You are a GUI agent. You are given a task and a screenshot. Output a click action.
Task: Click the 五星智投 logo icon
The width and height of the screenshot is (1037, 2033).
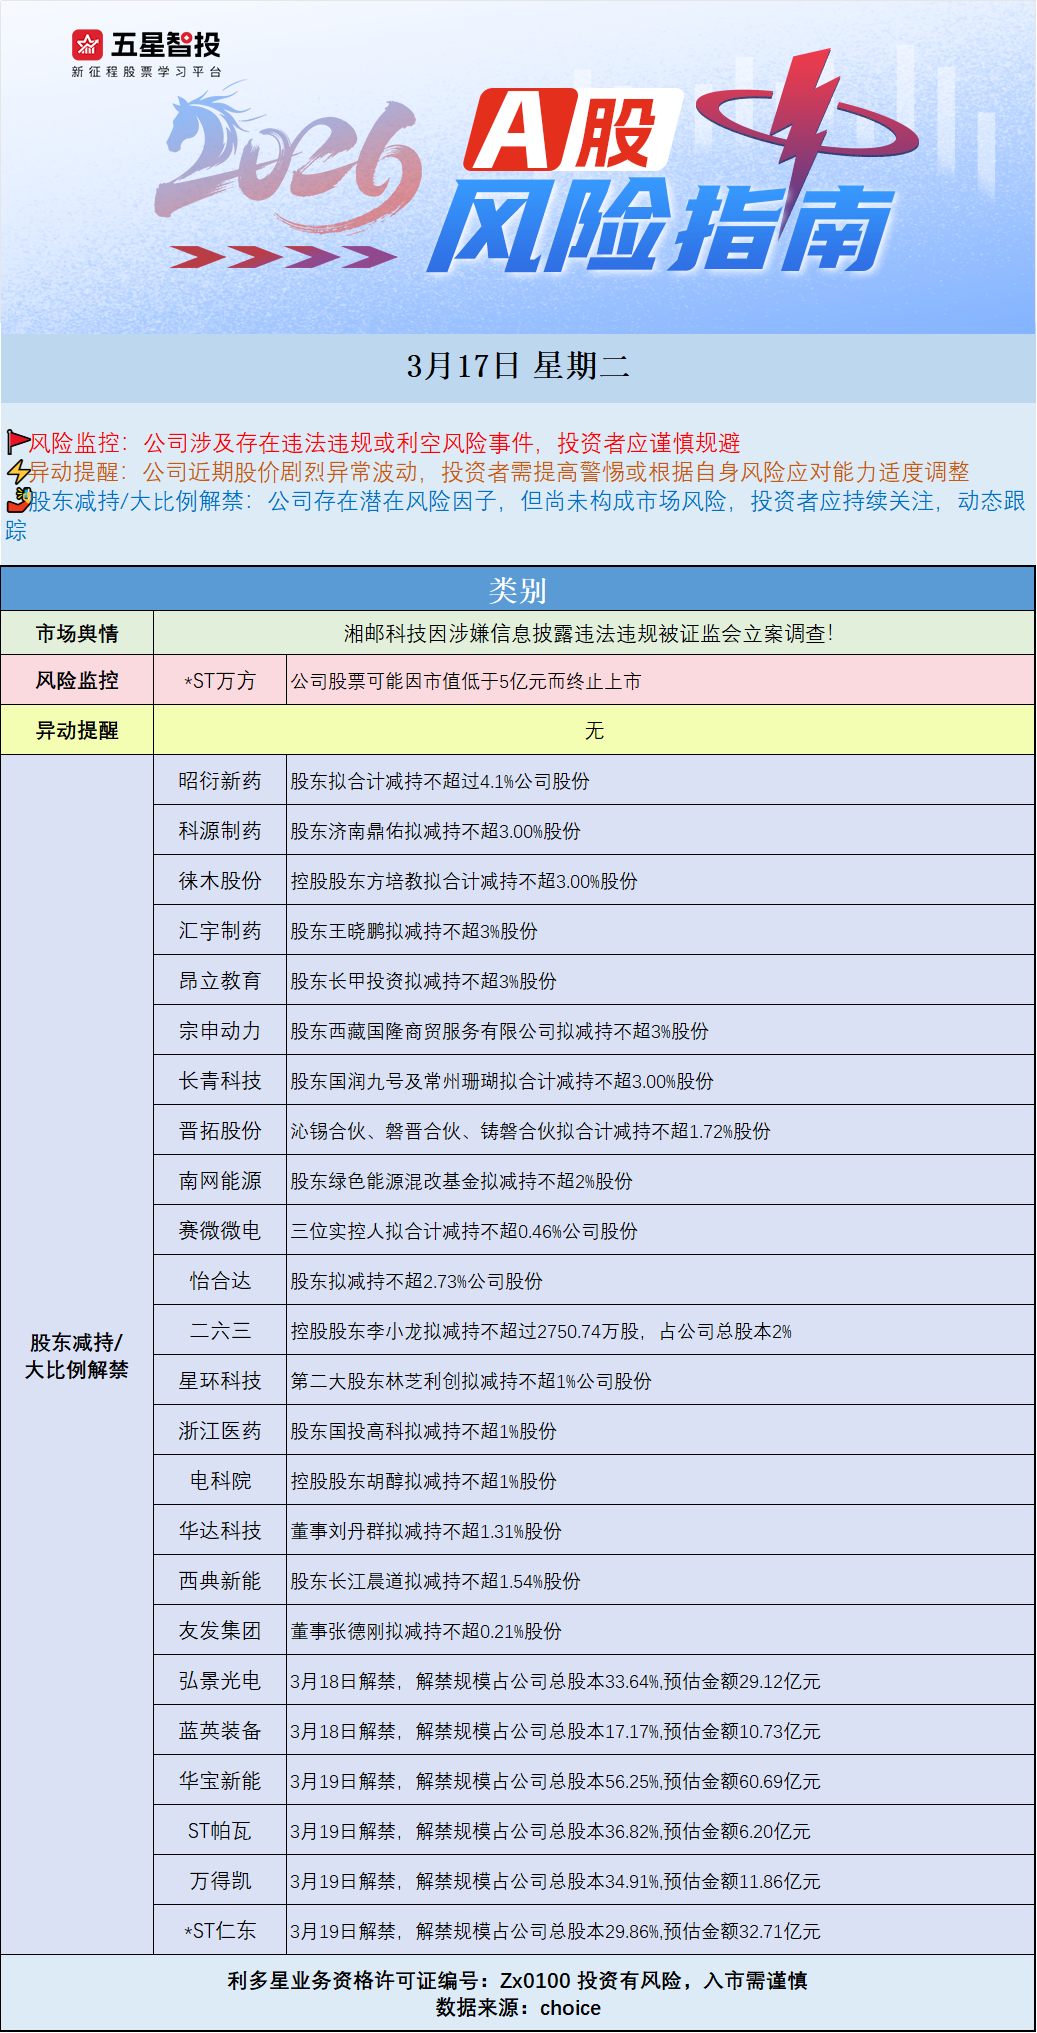pos(87,44)
